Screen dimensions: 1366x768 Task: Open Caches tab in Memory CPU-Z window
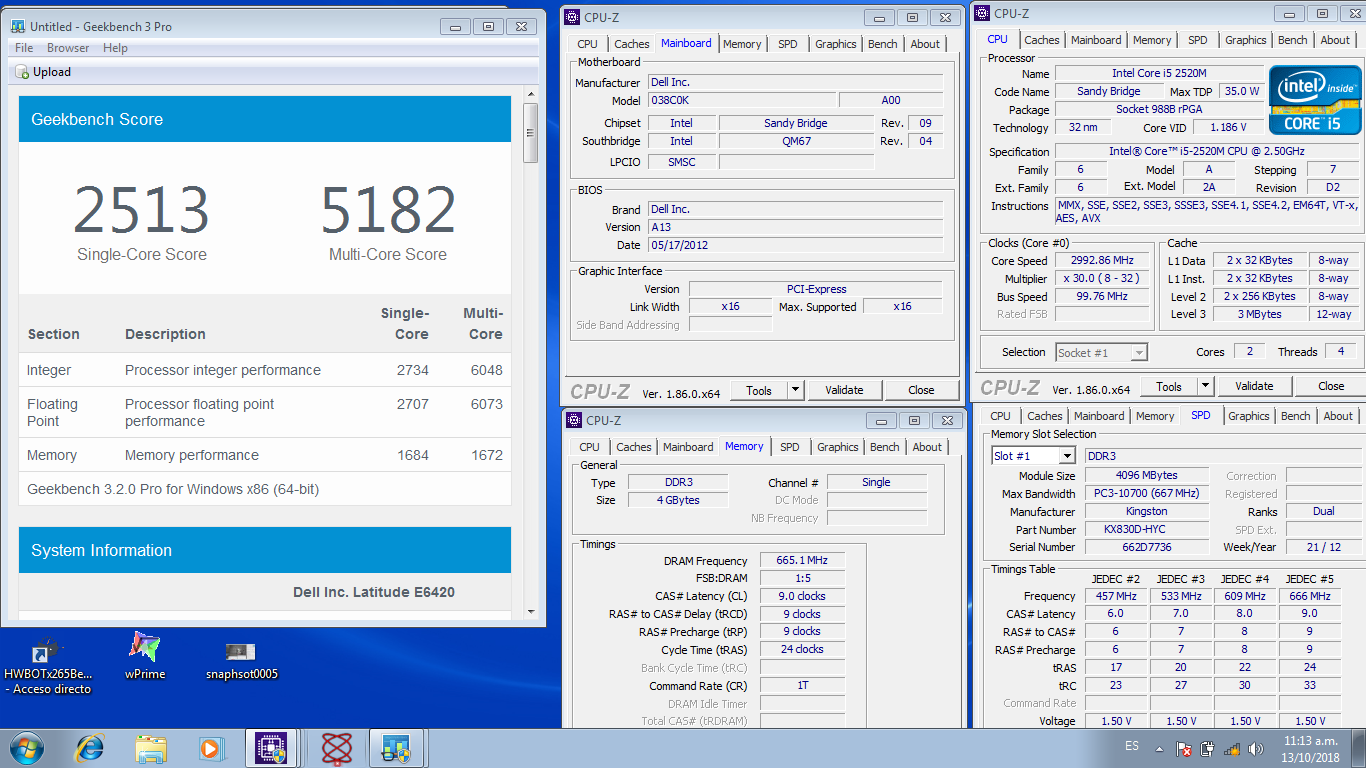pyautogui.click(x=634, y=447)
